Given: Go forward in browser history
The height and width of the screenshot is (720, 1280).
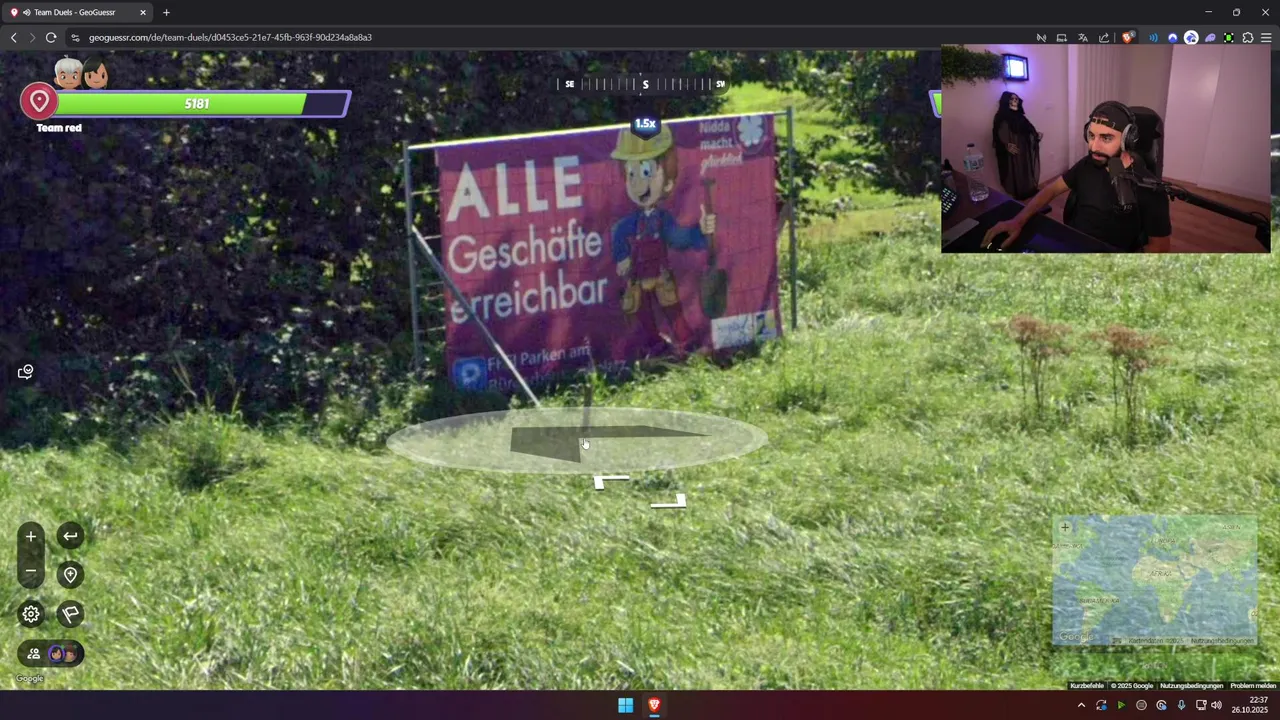Looking at the screenshot, I should (32, 37).
